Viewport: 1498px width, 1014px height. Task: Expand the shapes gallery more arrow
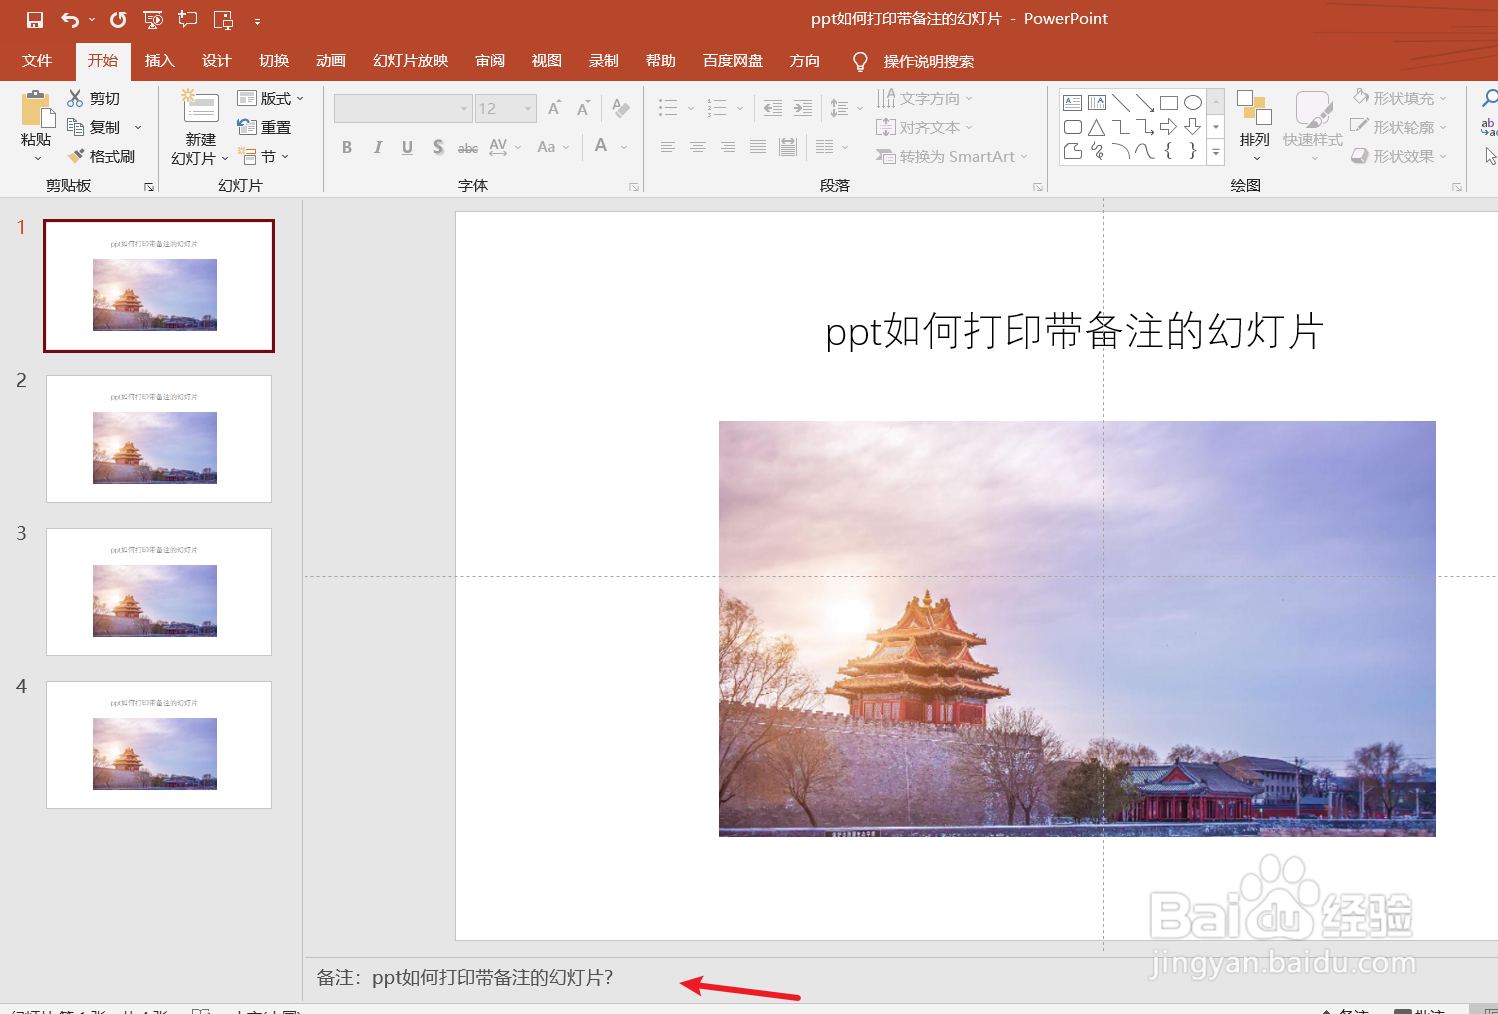tap(1216, 152)
